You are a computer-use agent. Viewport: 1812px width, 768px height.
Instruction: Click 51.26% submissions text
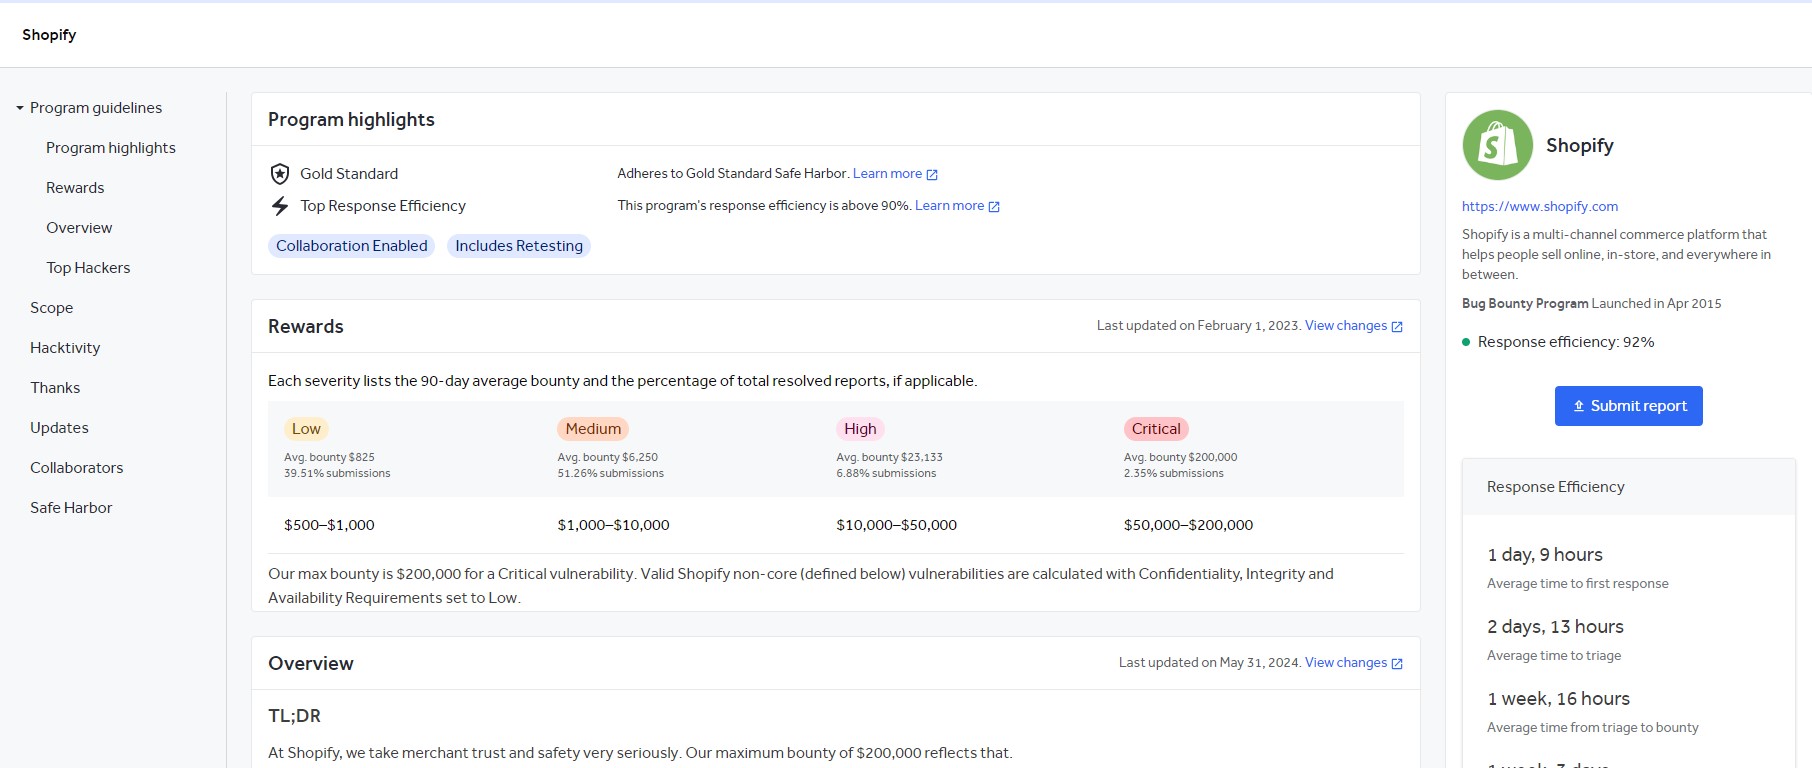pyautogui.click(x=610, y=473)
